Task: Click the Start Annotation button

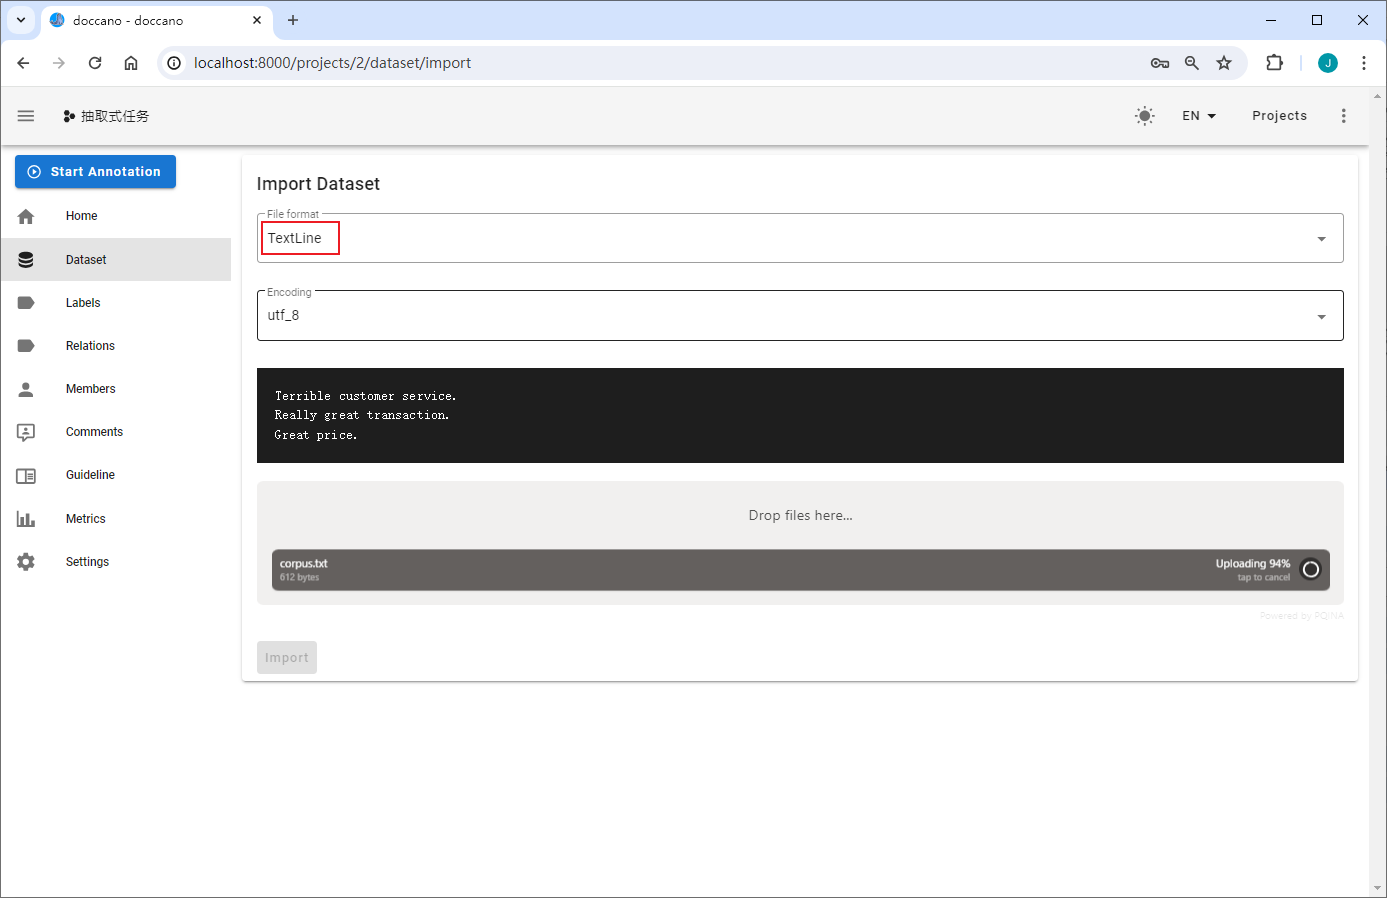Action: [x=95, y=171]
